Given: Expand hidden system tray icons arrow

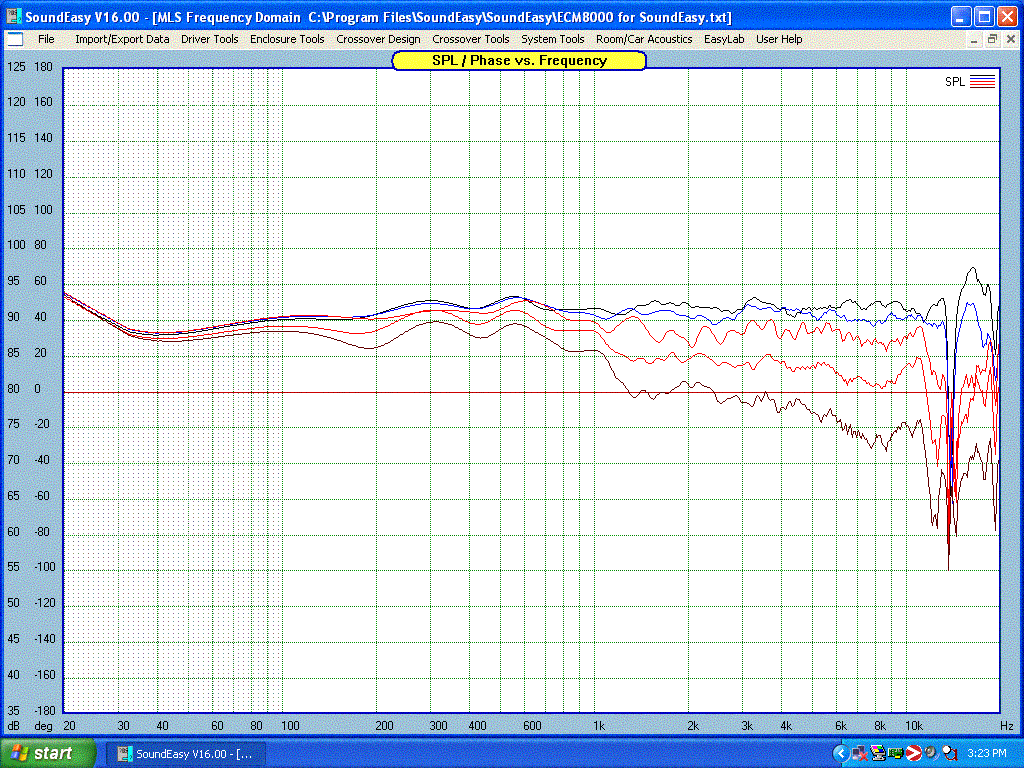Looking at the screenshot, I should click(840, 754).
